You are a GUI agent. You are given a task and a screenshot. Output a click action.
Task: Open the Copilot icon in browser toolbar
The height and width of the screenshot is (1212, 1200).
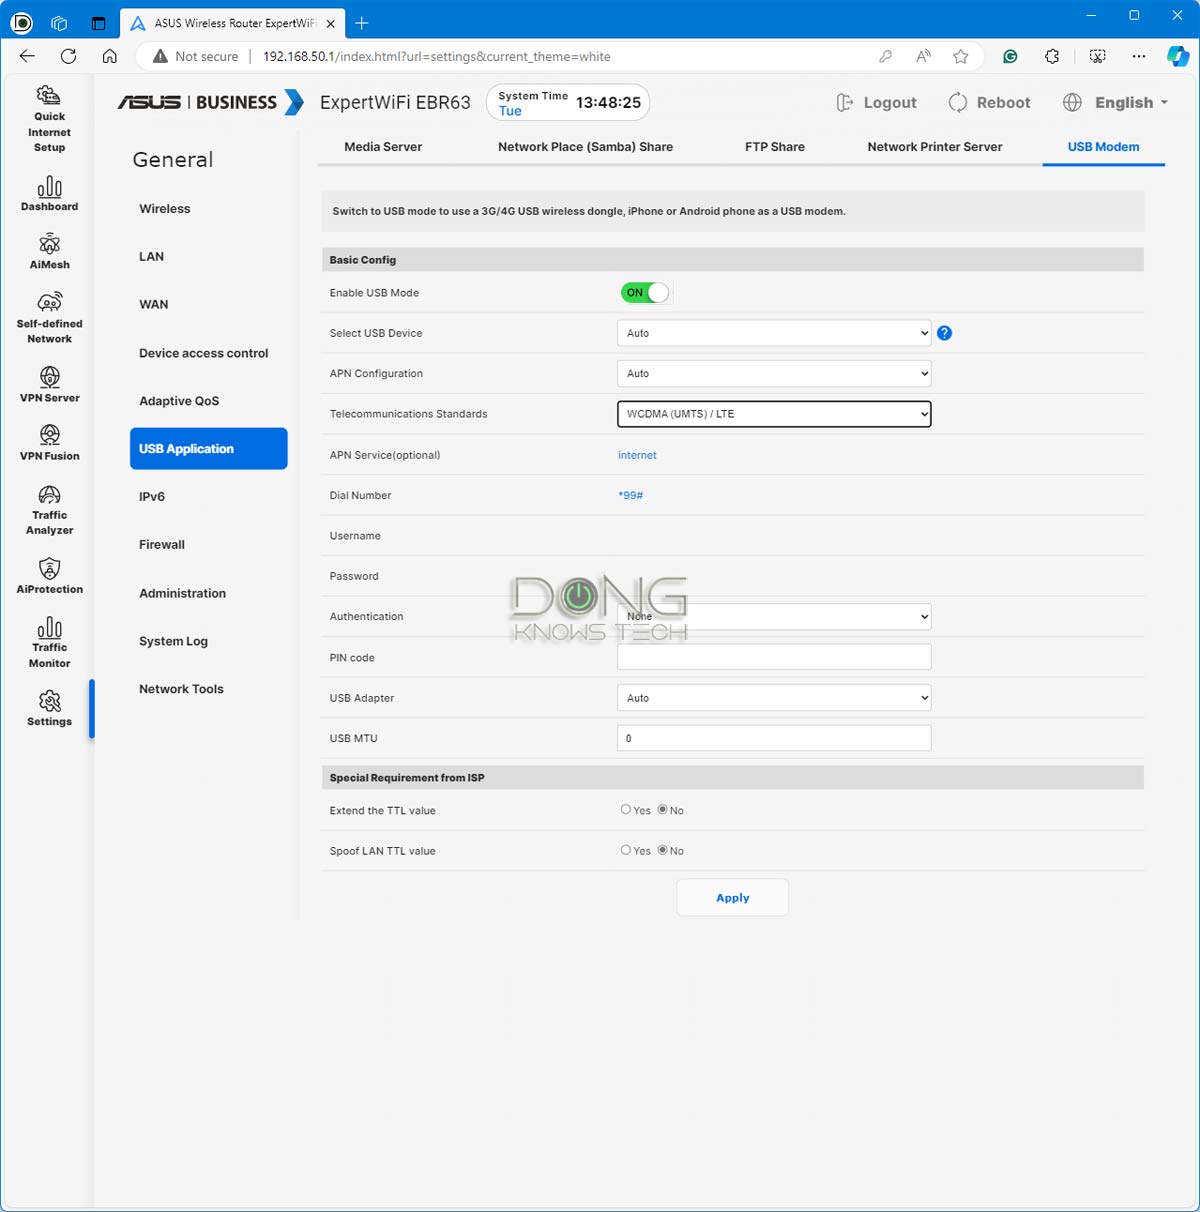[x=1177, y=56]
